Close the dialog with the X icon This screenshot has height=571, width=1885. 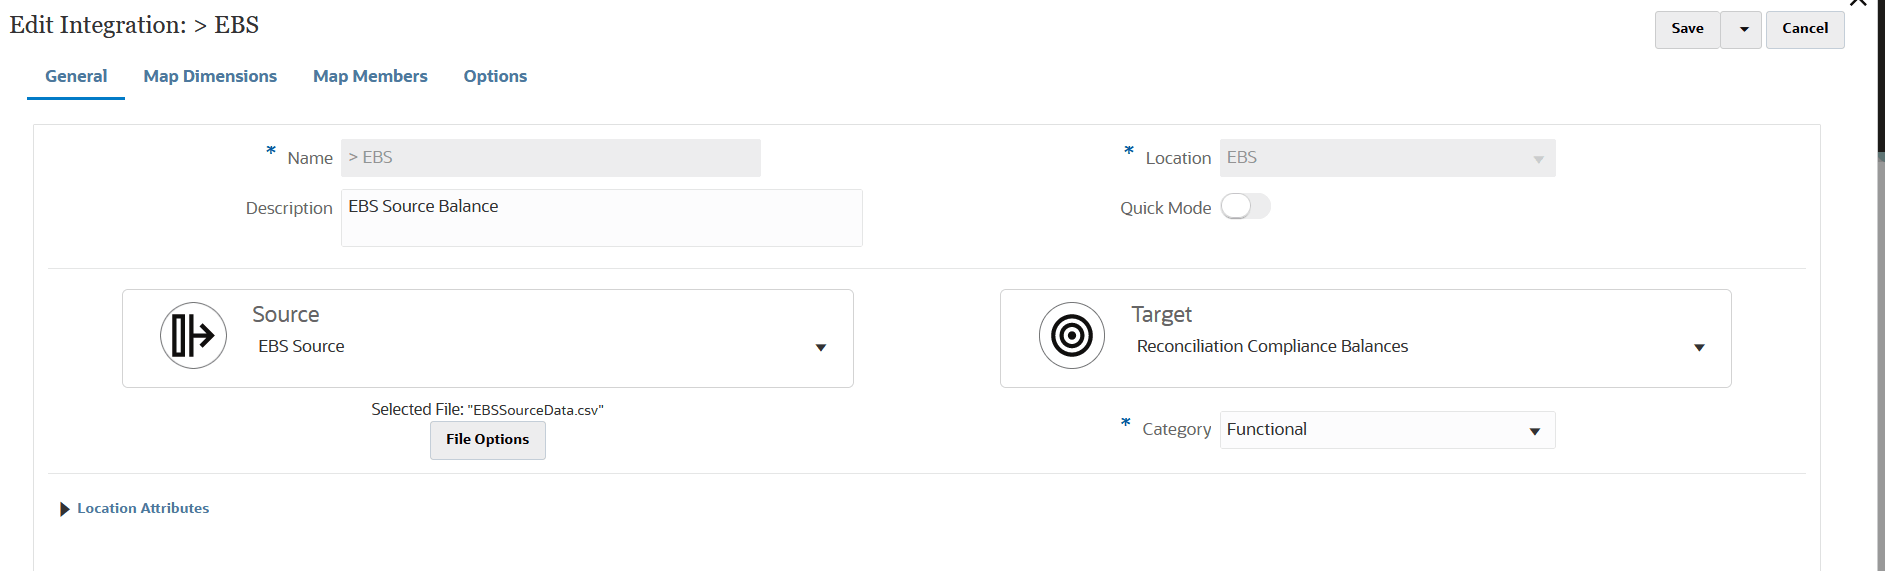1858,3
